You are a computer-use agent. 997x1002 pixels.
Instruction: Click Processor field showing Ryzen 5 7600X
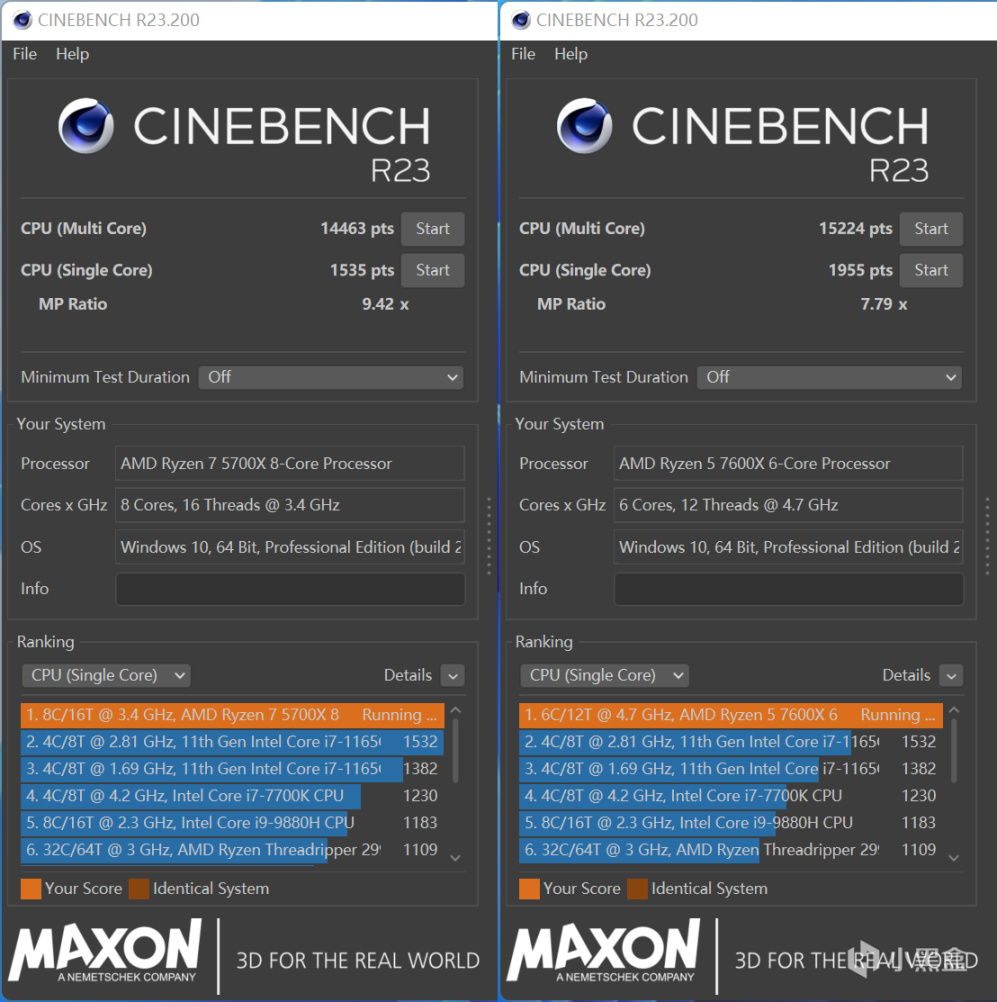pyautogui.click(x=789, y=463)
